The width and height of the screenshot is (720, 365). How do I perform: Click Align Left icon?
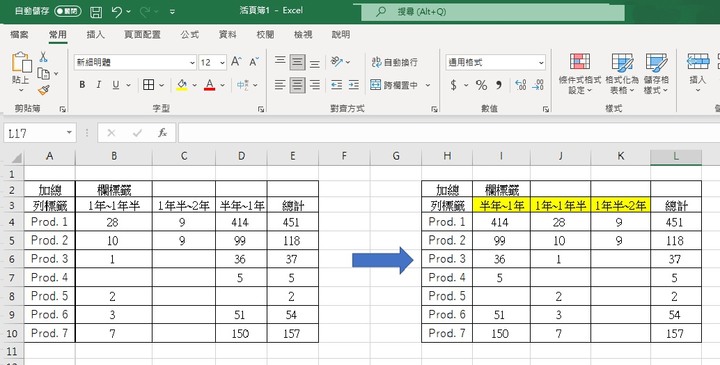pos(280,85)
